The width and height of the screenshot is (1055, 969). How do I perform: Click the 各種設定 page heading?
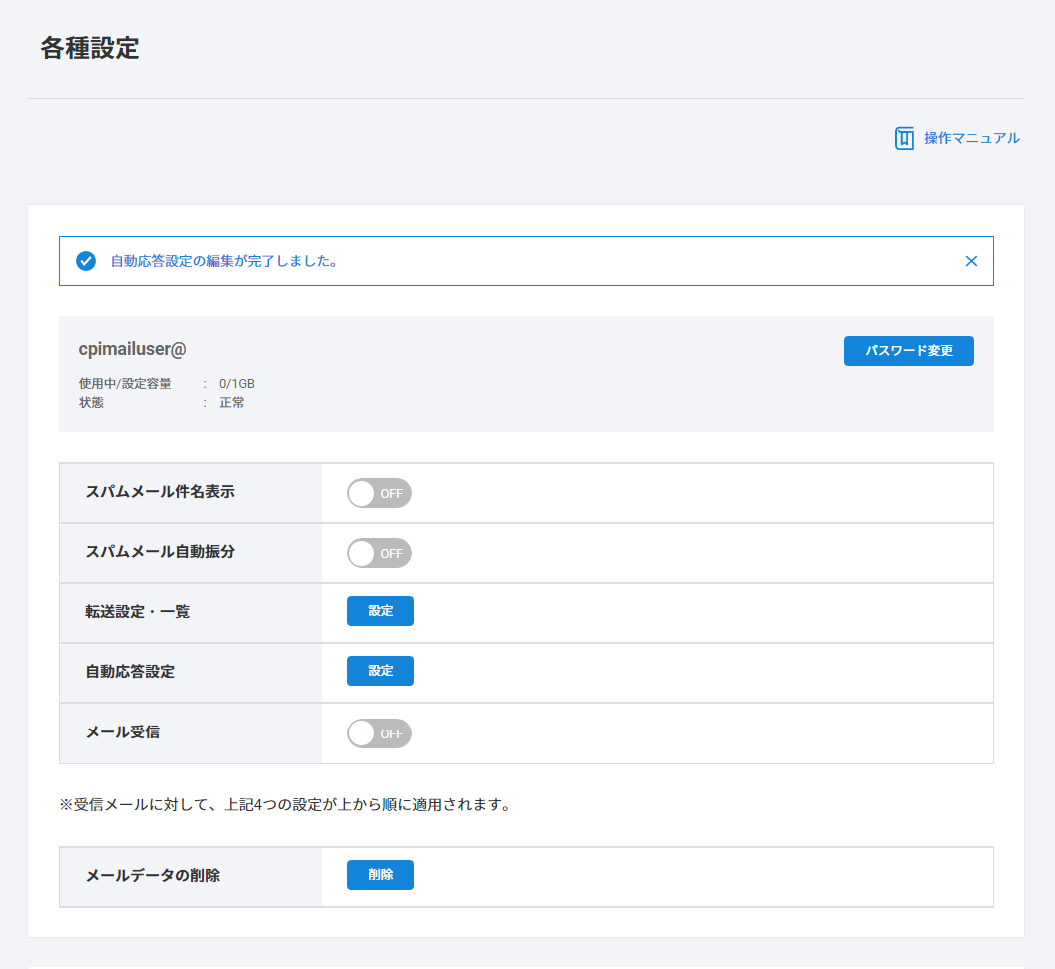click(x=90, y=48)
